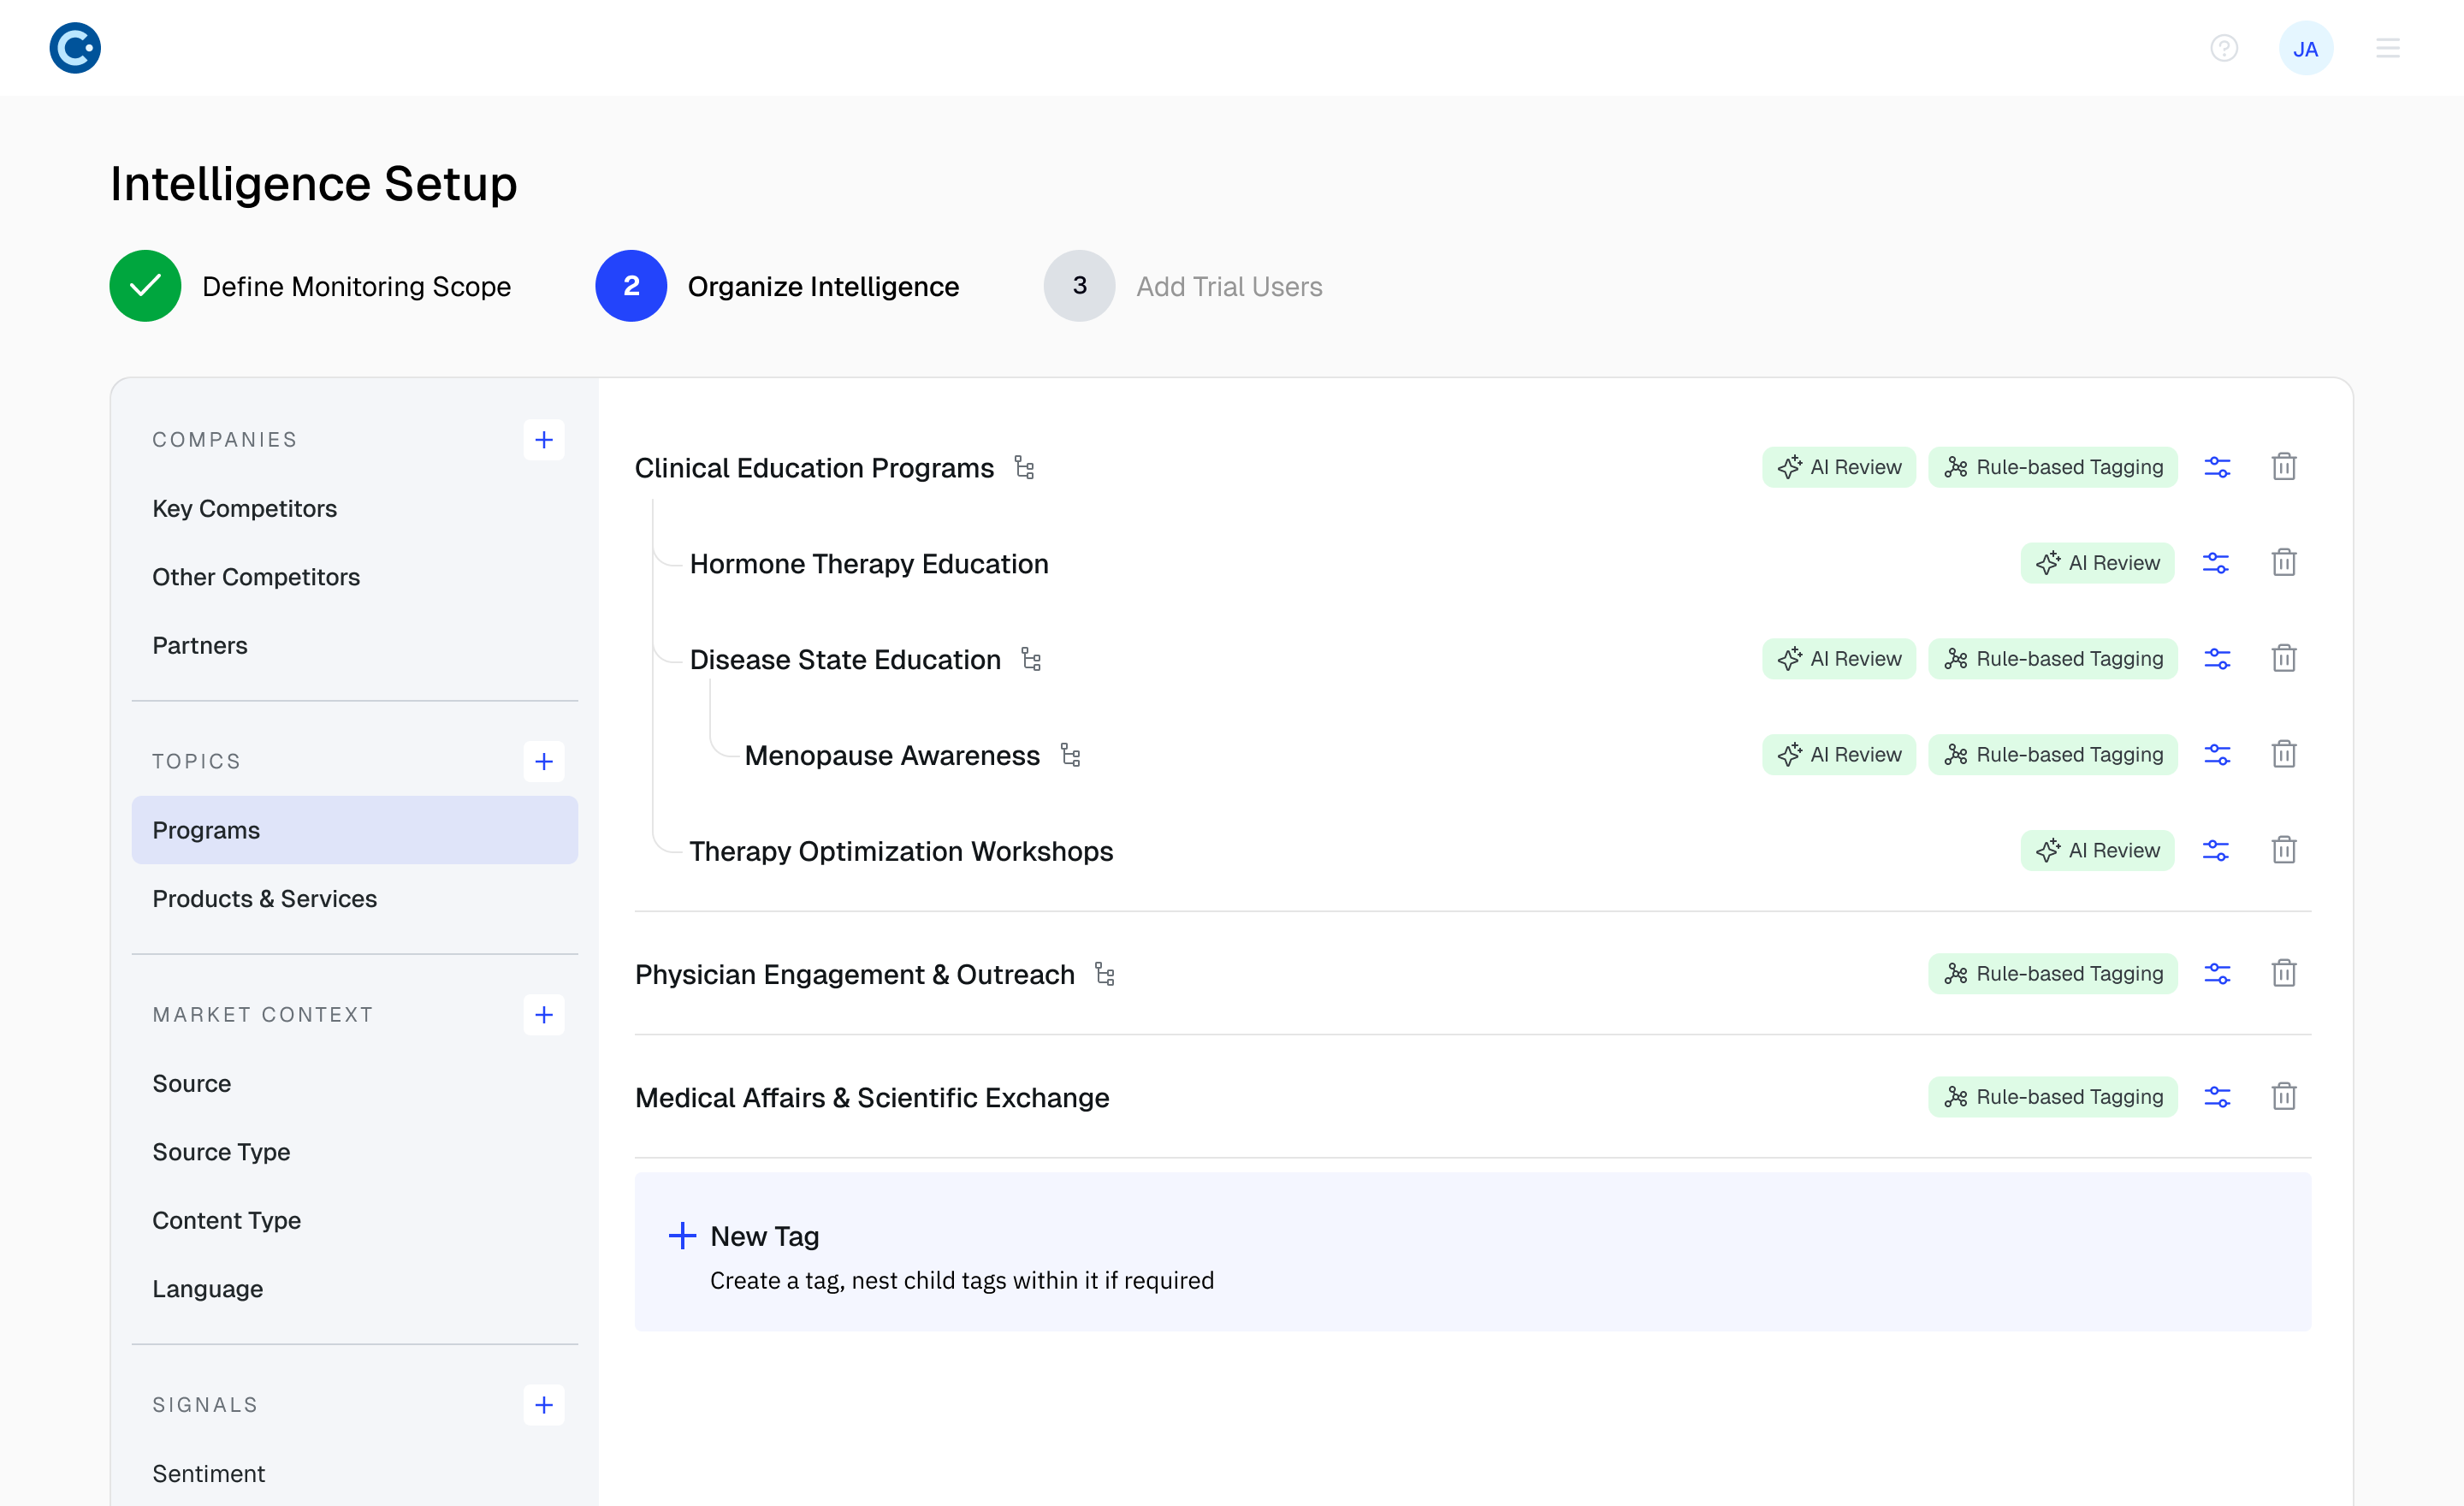2464x1506 pixels.
Task: Add a new Market Context category
Action: pyautogui.click(x=544, y=1015)
